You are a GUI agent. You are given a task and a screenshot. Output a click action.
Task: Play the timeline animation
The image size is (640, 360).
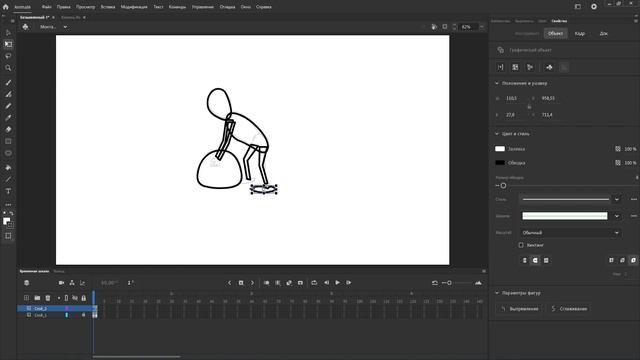338,282
